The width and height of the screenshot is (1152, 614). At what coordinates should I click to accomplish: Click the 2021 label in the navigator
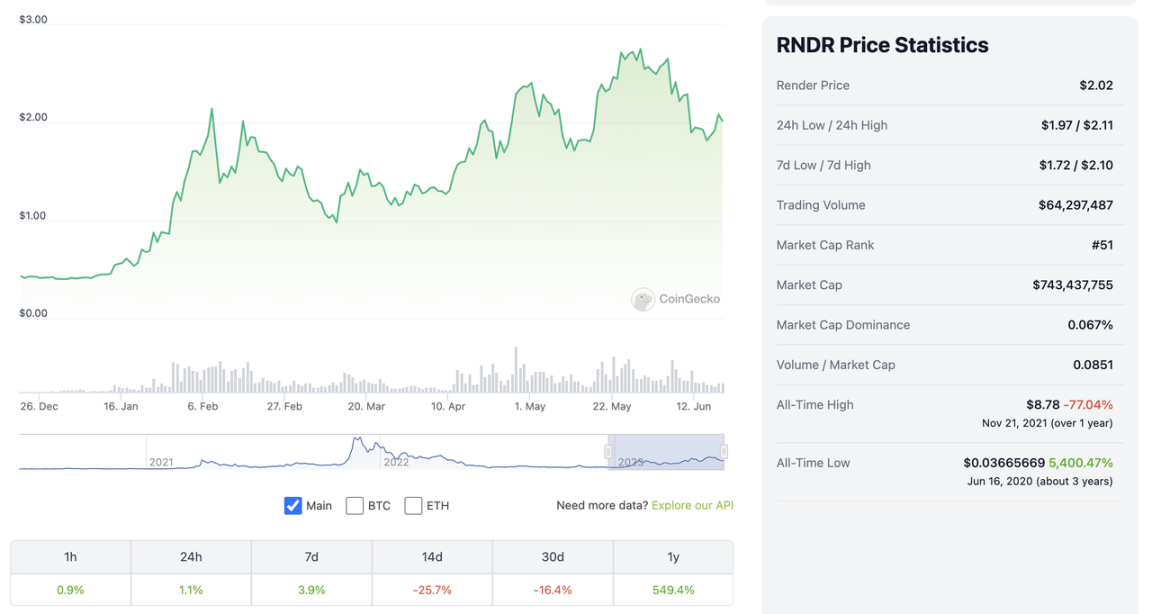coord(161,462)
